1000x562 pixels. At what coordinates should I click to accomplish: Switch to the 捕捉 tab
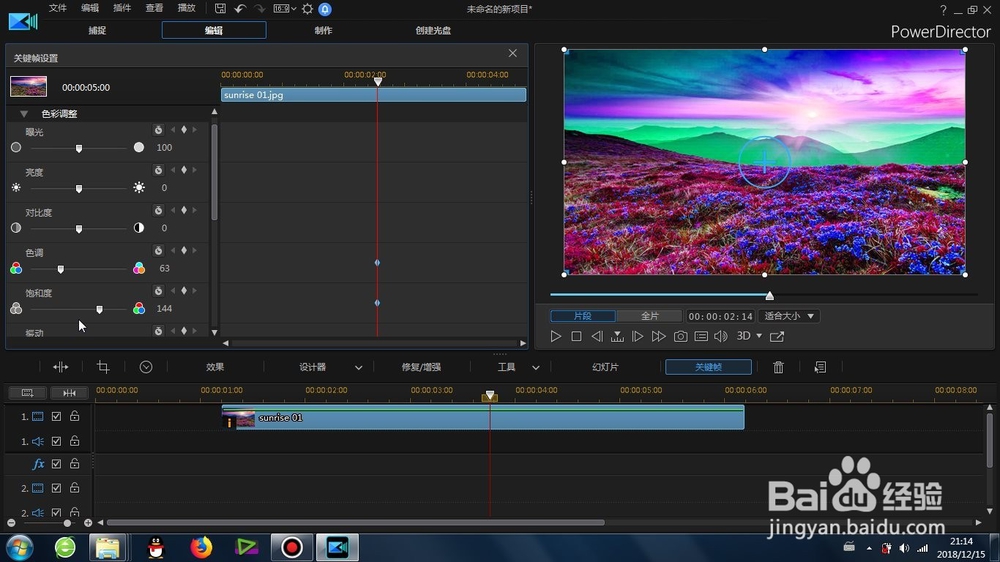97,30
